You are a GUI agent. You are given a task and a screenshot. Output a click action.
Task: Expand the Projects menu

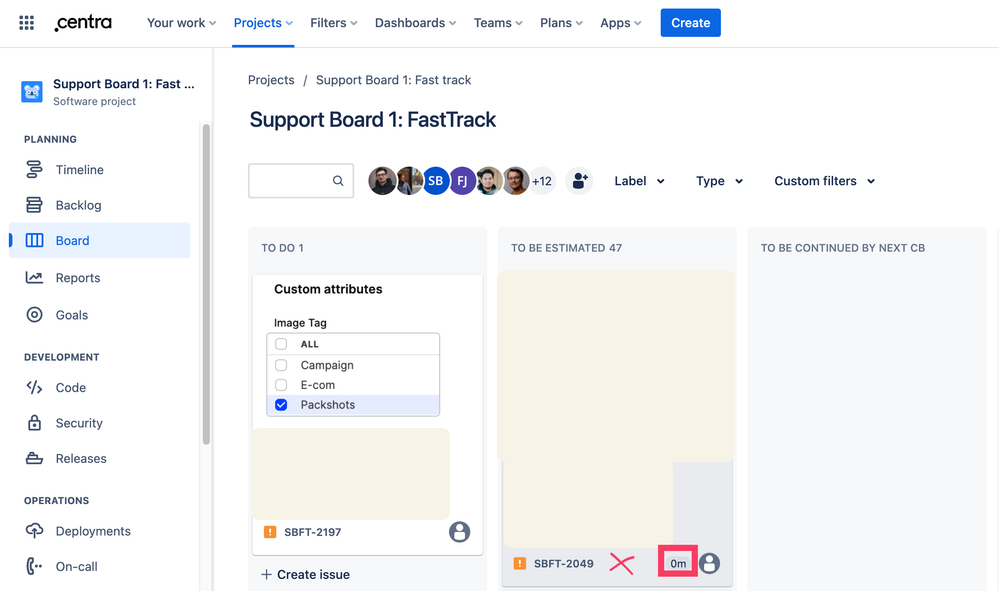click(x=263, y=23)
